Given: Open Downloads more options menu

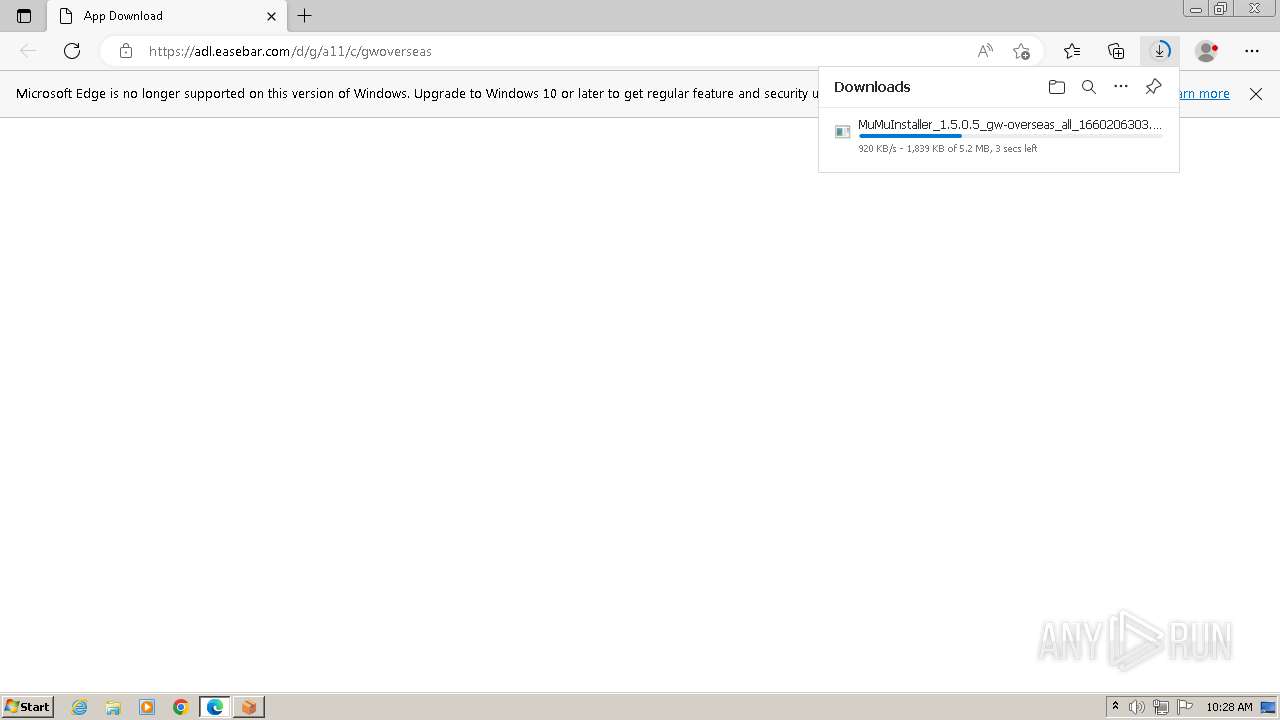Looking at the screenshot, I should tap(1121, 87).
